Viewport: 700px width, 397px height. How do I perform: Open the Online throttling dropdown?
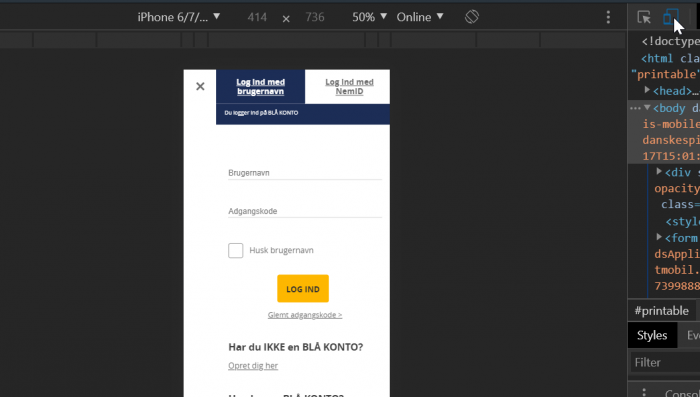coord(420,17)
